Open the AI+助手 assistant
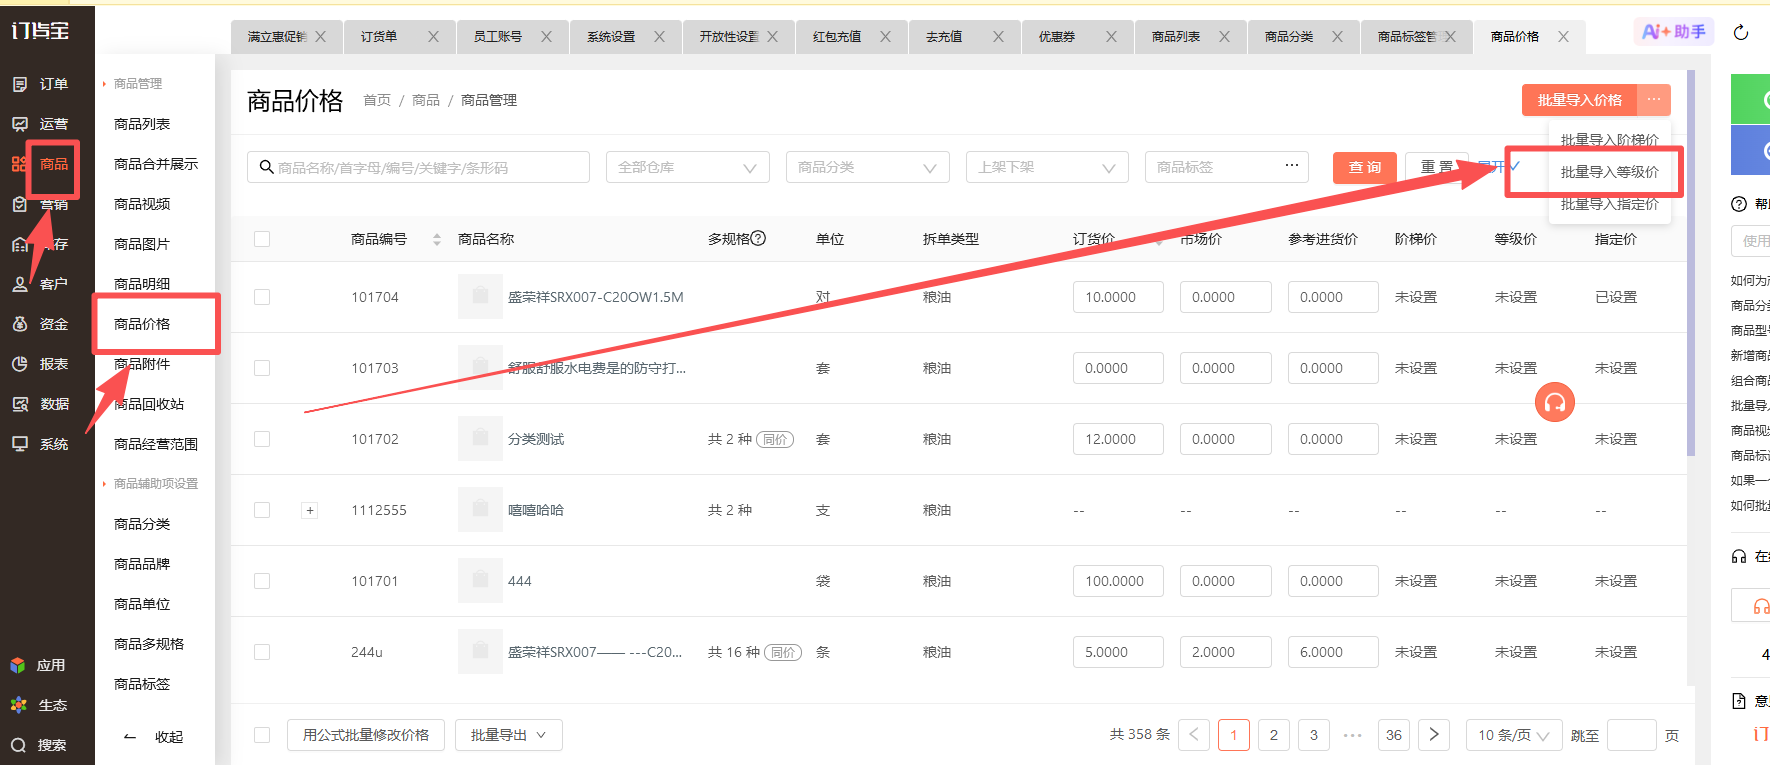 coord(1674,32)
